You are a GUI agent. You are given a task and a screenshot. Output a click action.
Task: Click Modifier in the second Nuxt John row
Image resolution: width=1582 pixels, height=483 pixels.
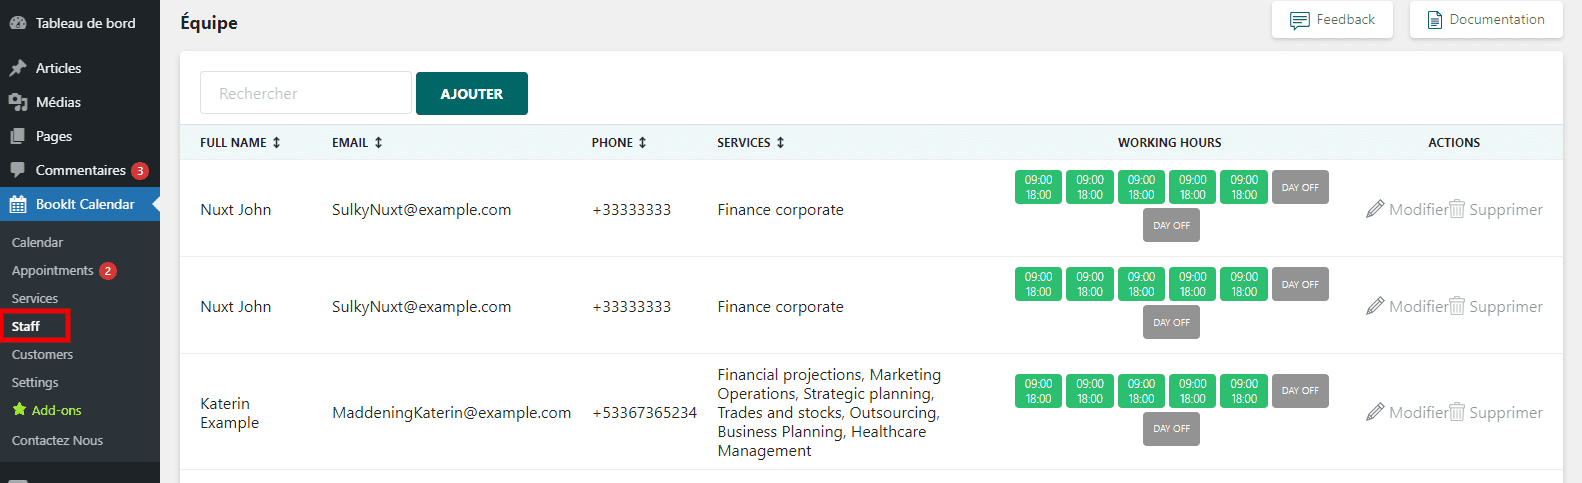click(1408, 306)
